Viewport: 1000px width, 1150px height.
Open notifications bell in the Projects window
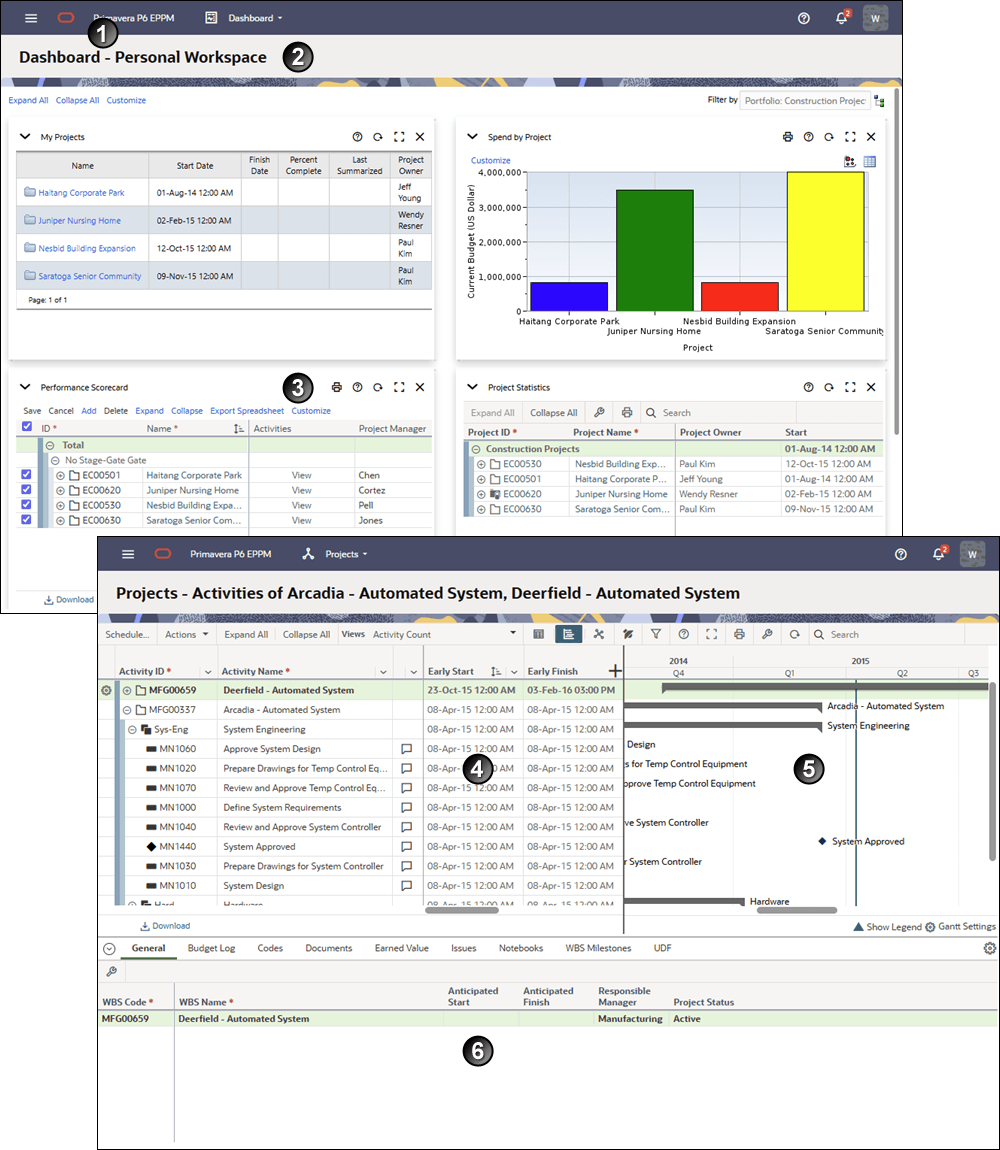tap(938, 554)
